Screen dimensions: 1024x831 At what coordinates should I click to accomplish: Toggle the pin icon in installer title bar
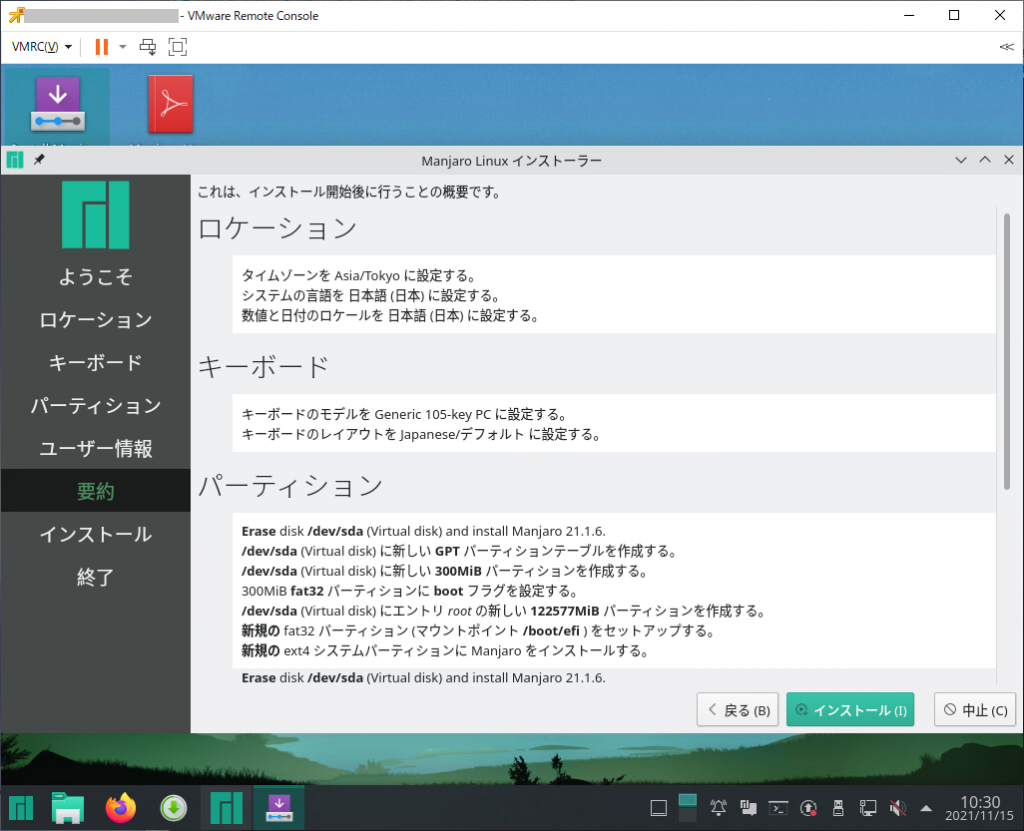pos(39,159)
